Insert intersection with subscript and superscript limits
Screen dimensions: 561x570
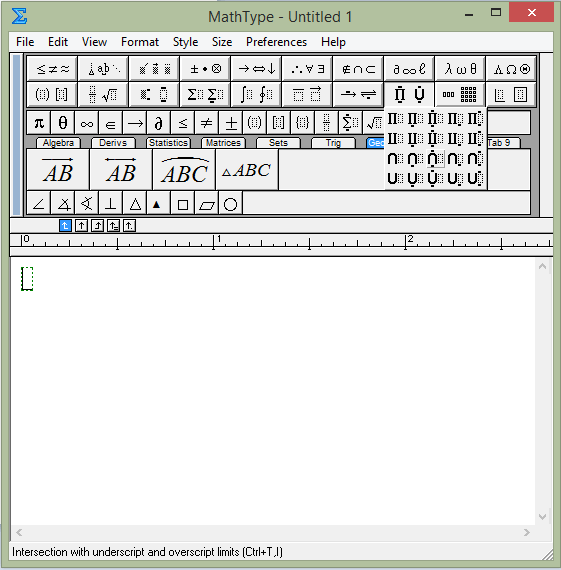475,158
